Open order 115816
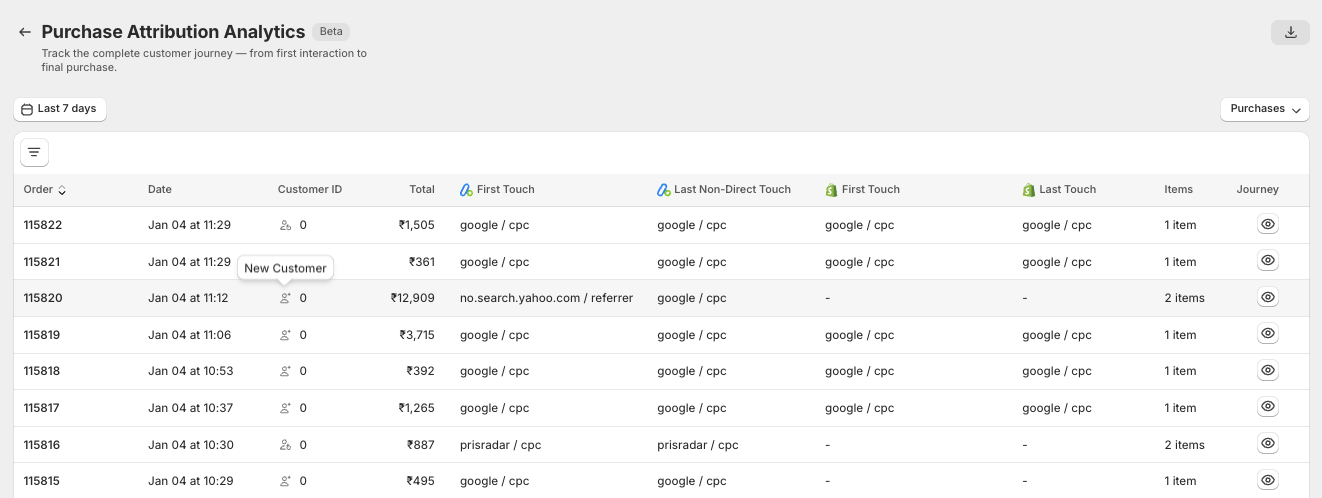 (42, 445)
